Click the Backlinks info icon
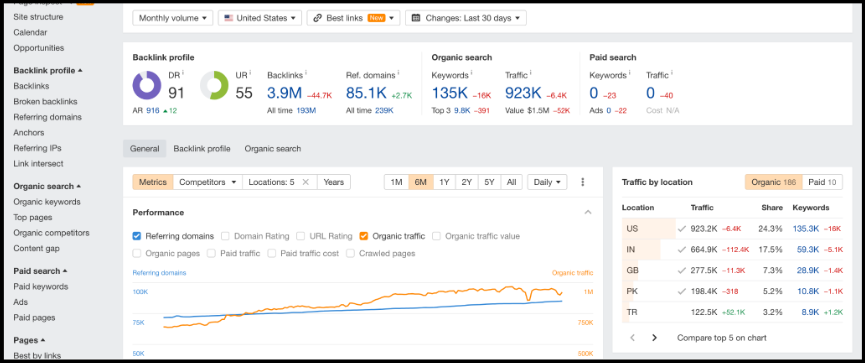 pyautogui.click(x=306, y=73)
